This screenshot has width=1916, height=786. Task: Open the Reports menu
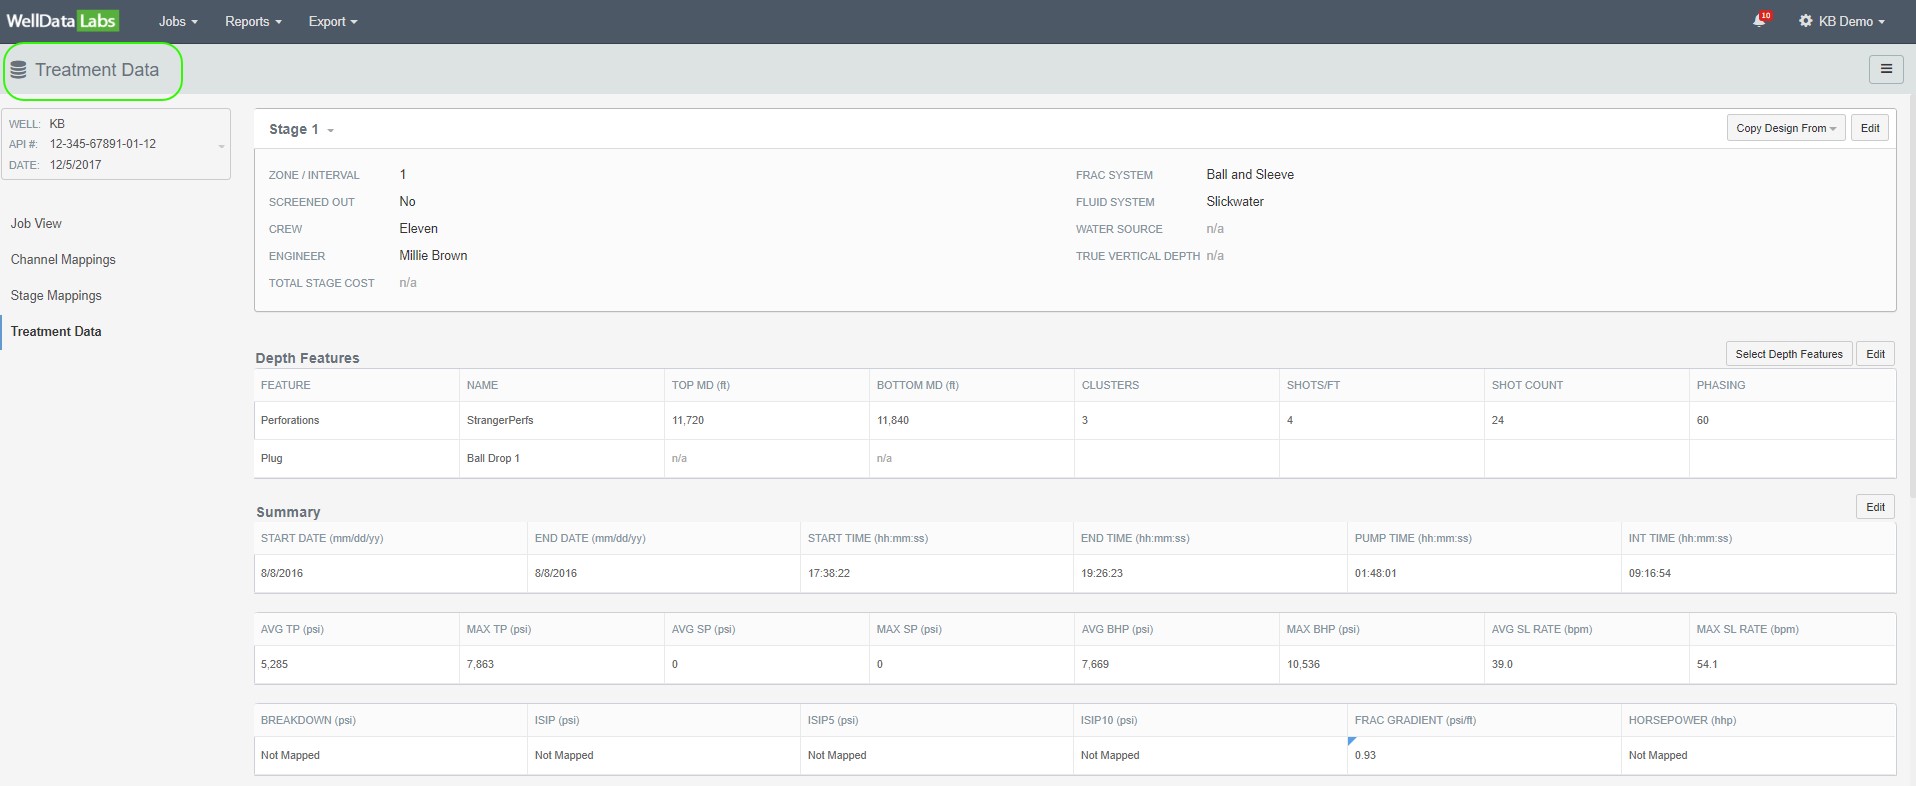pyautogui.click(x=253, y=21)
